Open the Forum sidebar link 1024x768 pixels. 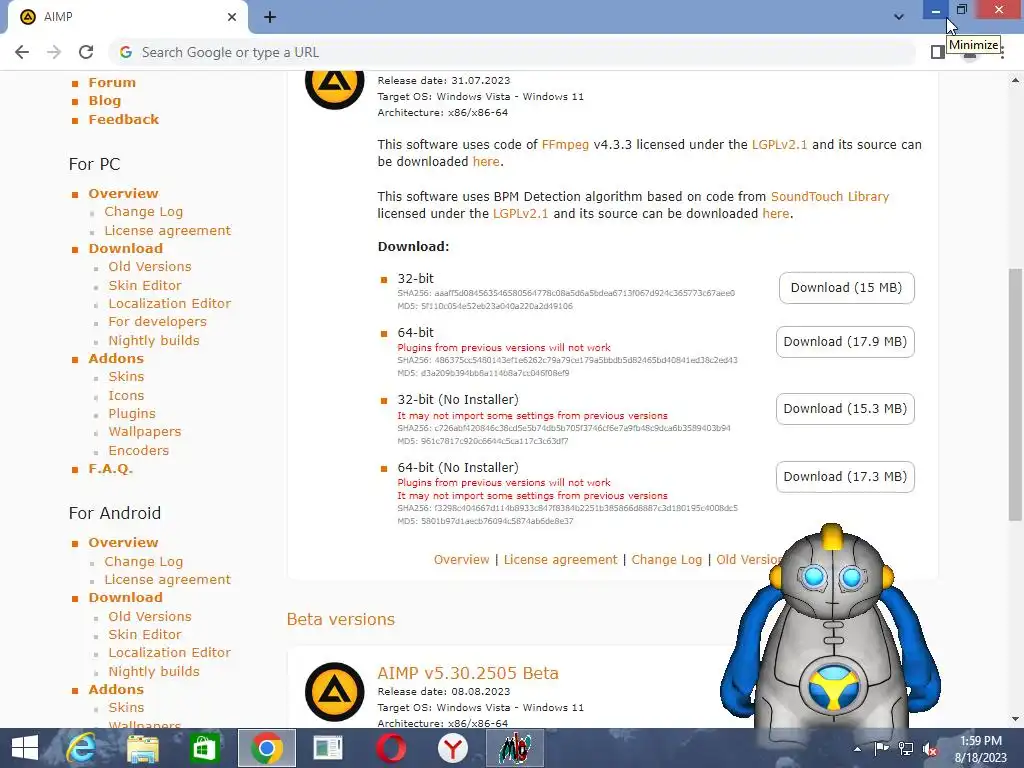(112, 82)
